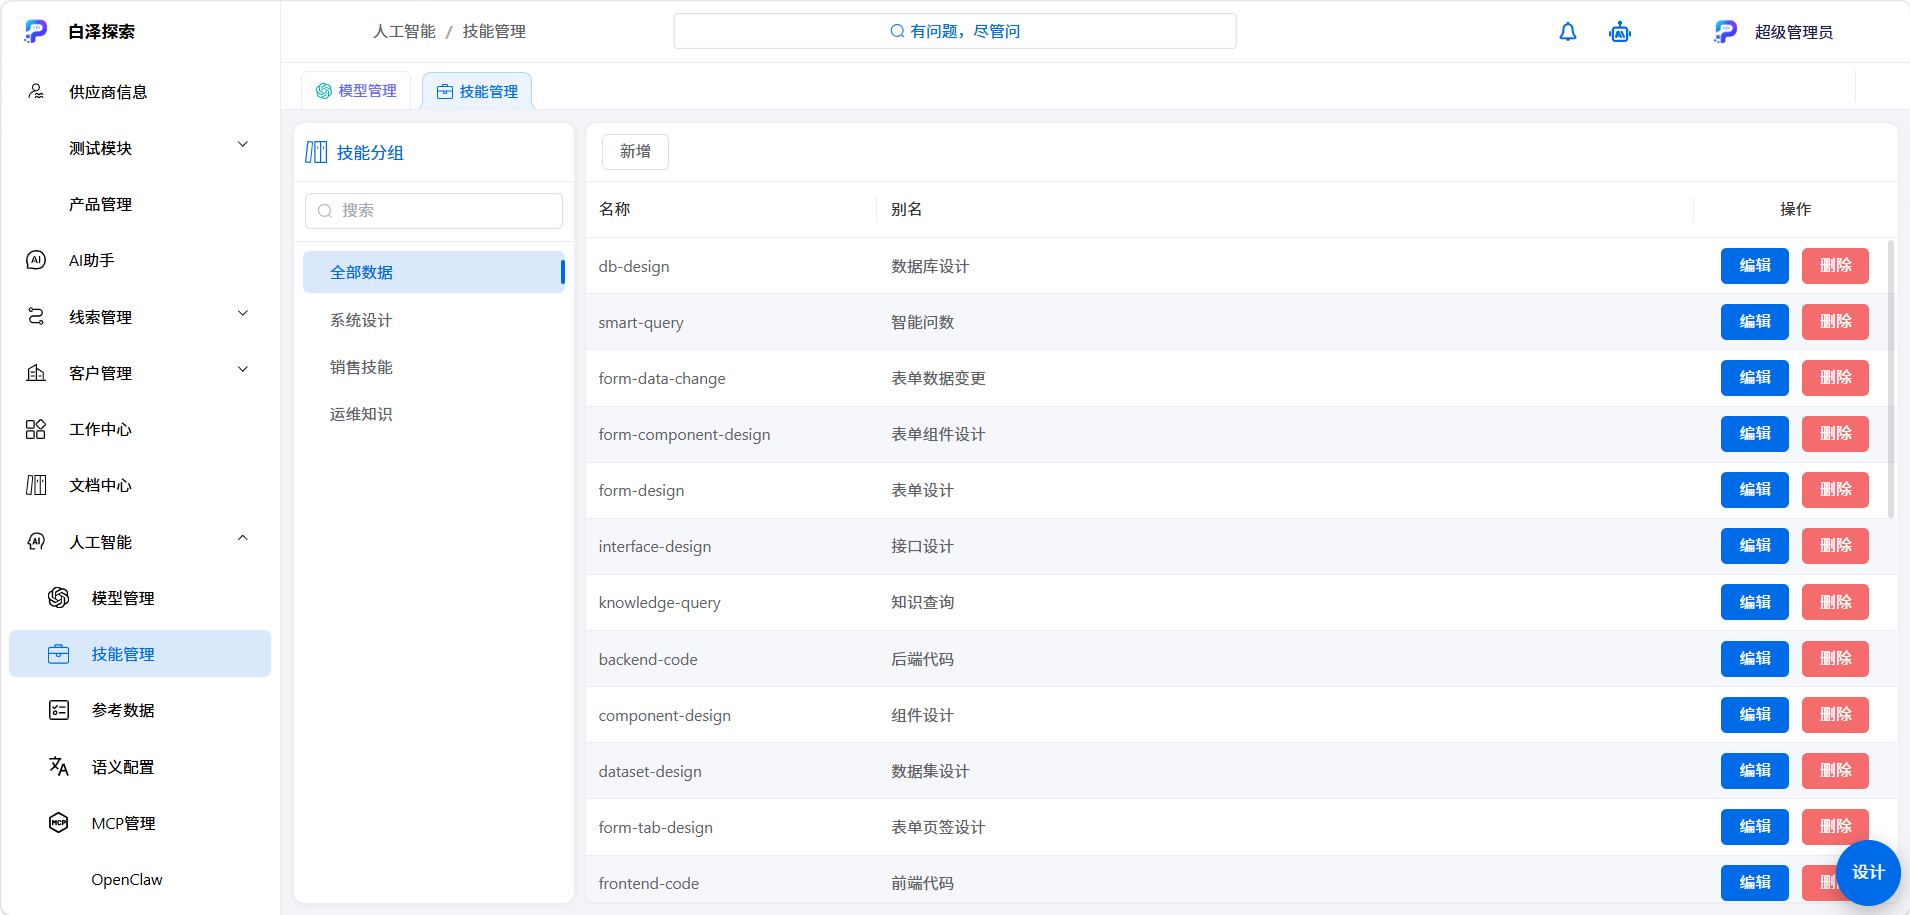Click the 人工智能 sidebar icon
1910x915 pixels.
tap(36, 542)
